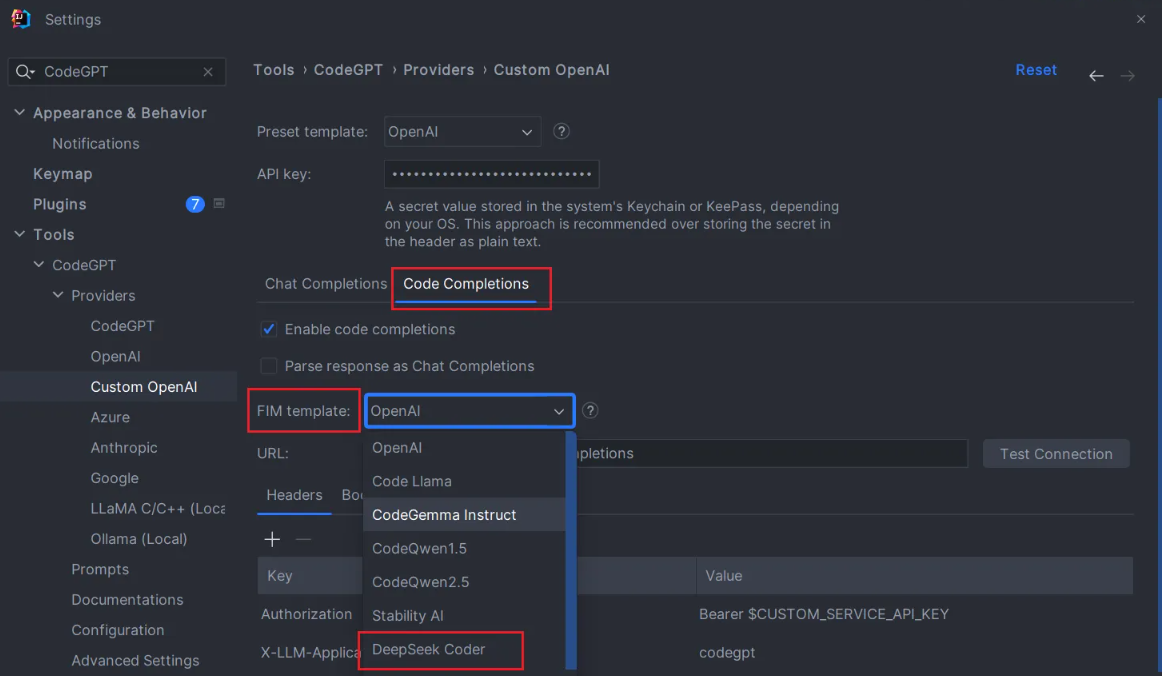Choose CodeGemma Instruct template option
The image size is (1162, 676).
464,514
